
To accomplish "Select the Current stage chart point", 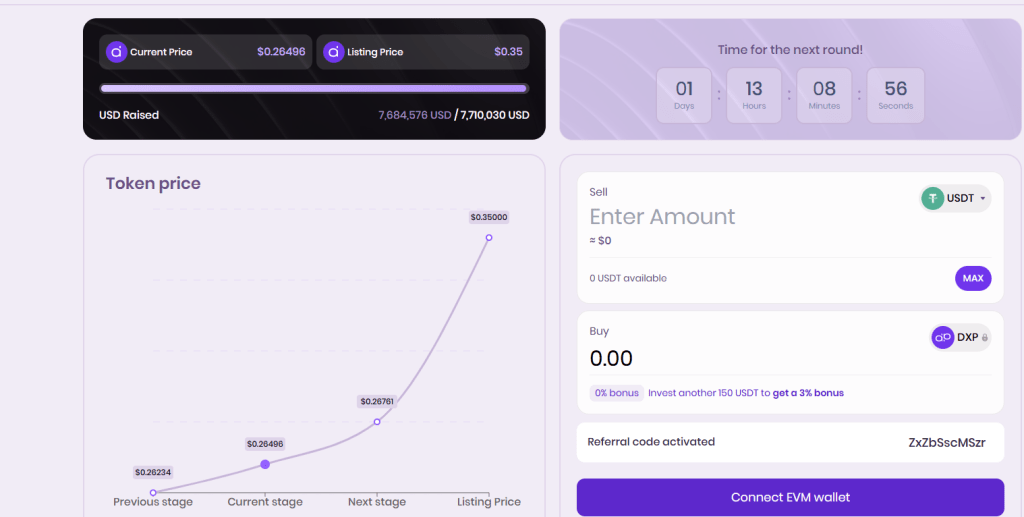I will 265,464.
